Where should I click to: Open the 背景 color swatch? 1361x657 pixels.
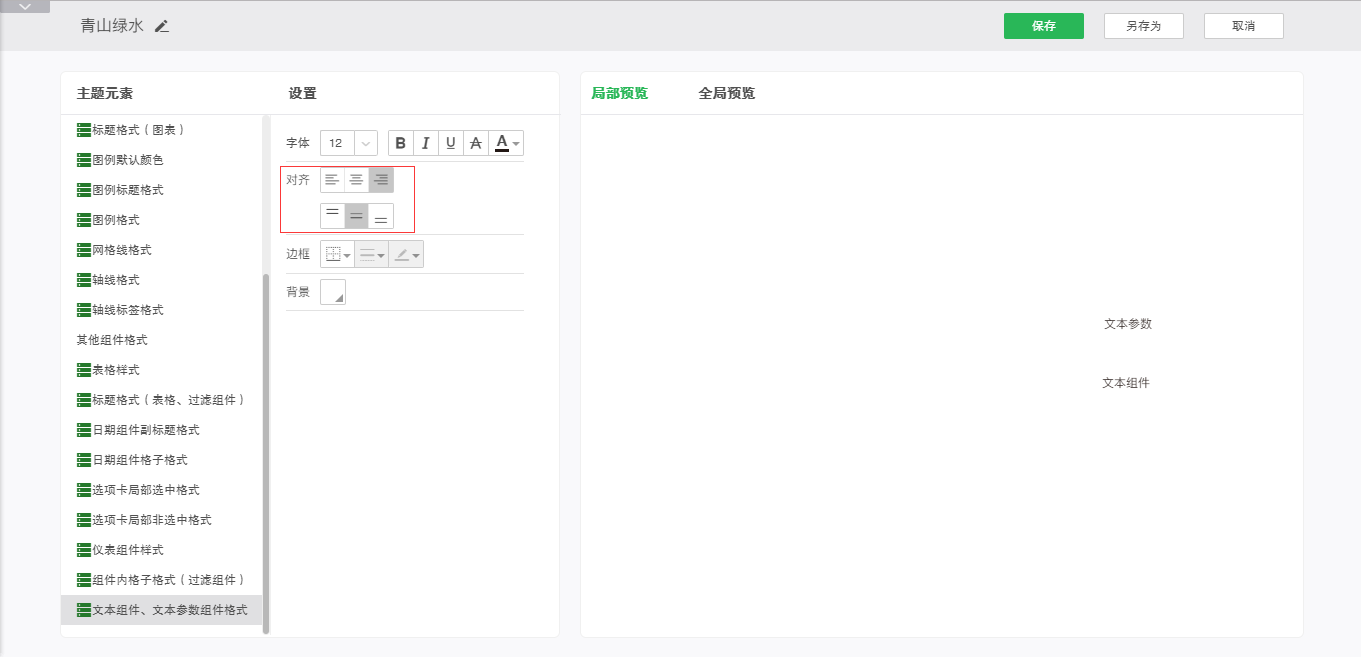click(333, 292)
